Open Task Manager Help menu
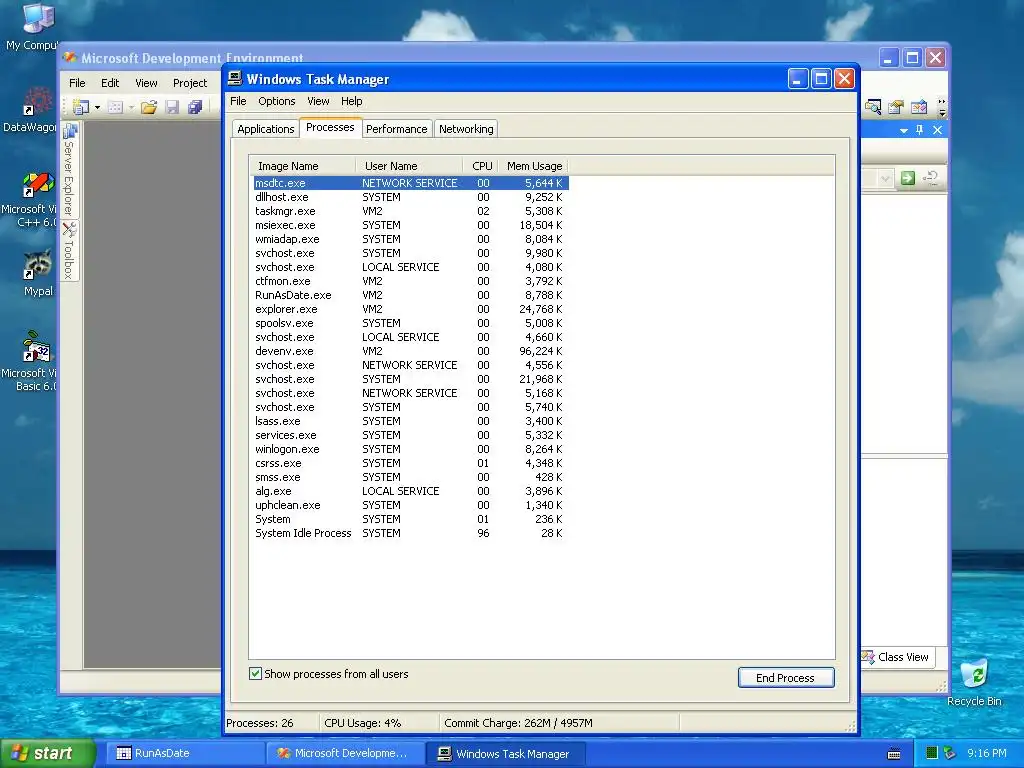Viewport: 1024px width, 768px height. (x=351, y=101)
